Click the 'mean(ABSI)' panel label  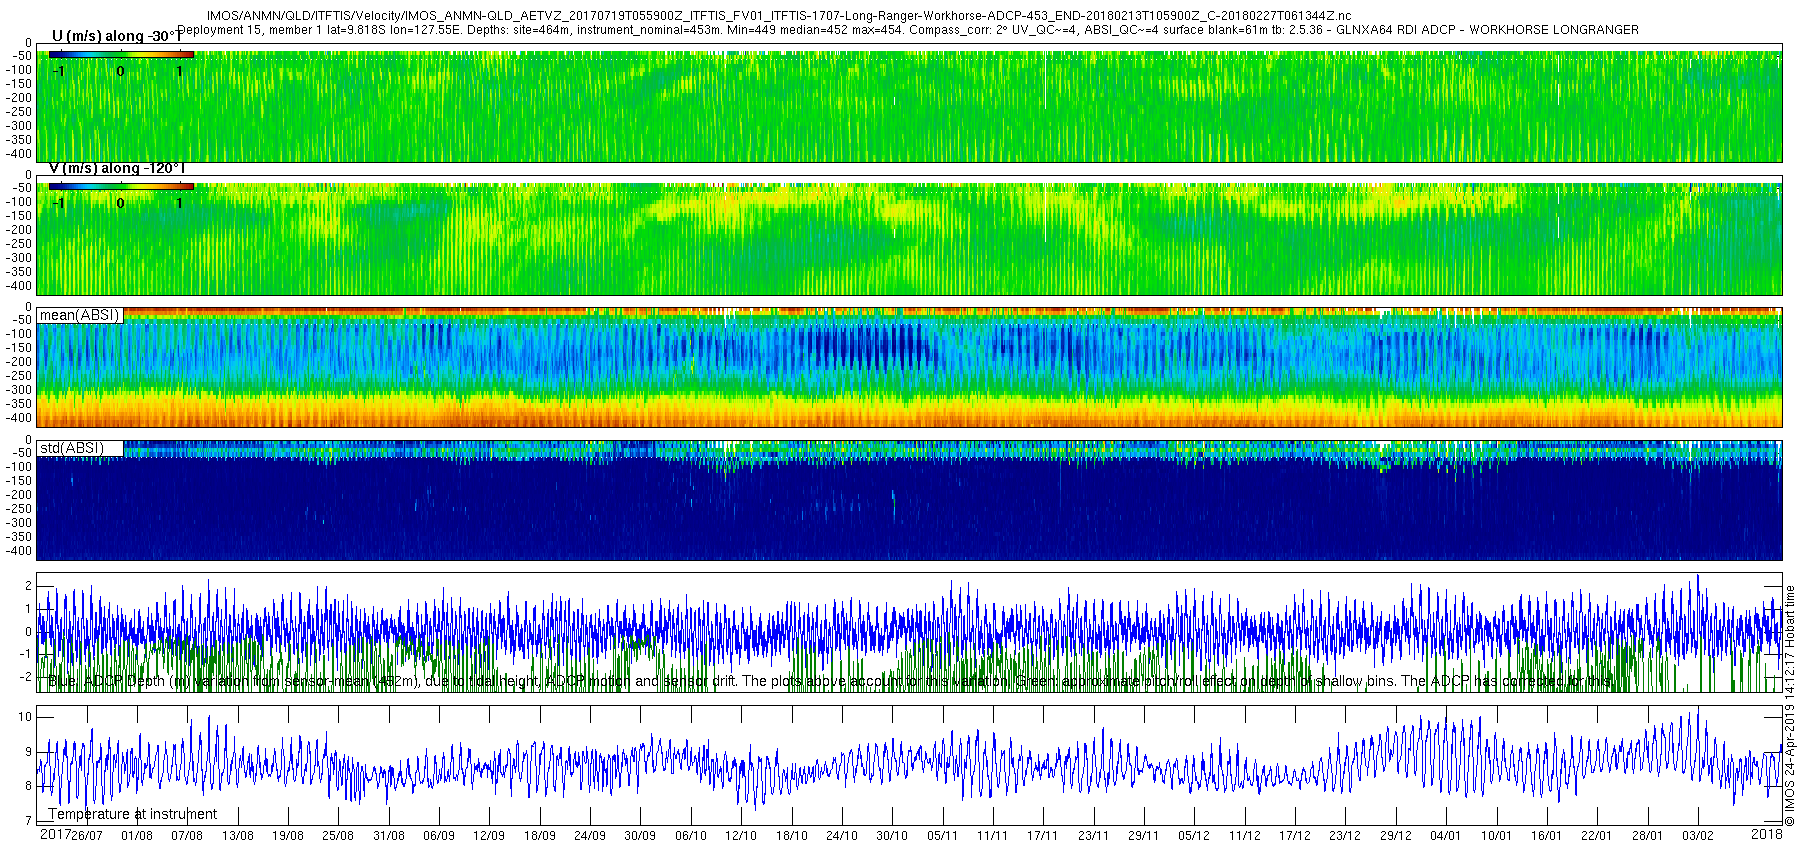point(80,315)
